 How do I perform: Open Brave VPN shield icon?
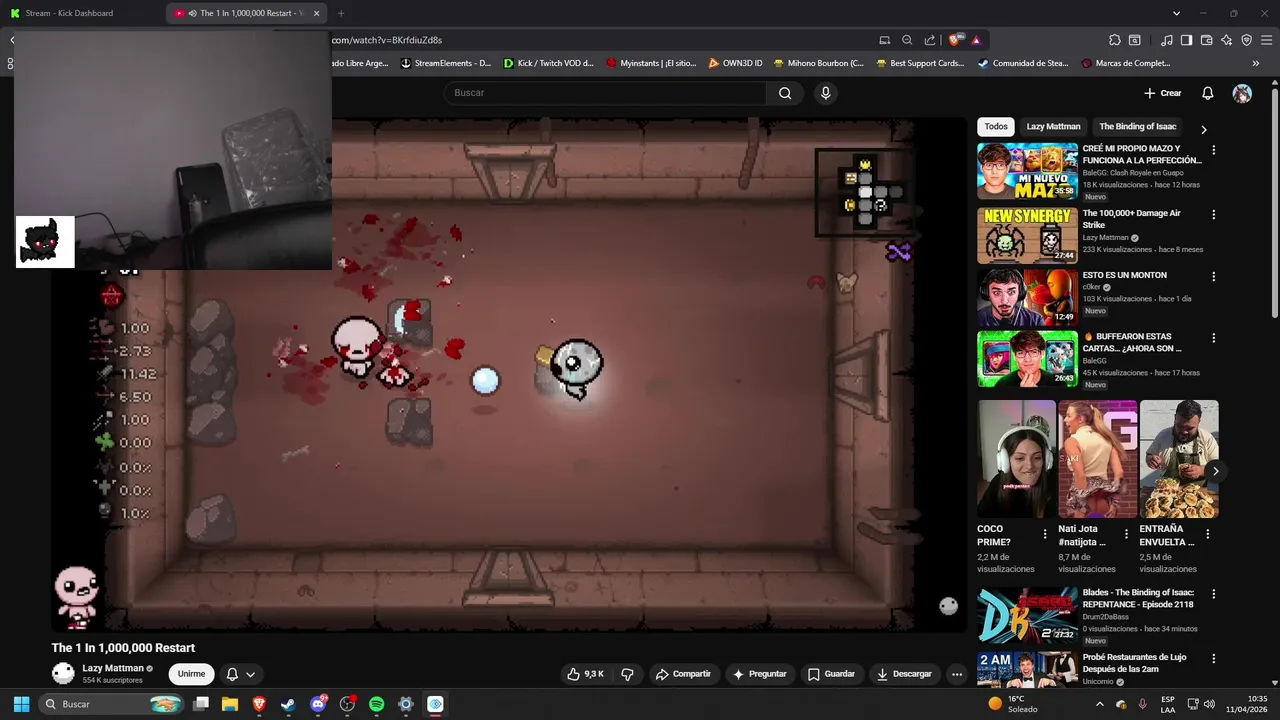point(1246,40)
